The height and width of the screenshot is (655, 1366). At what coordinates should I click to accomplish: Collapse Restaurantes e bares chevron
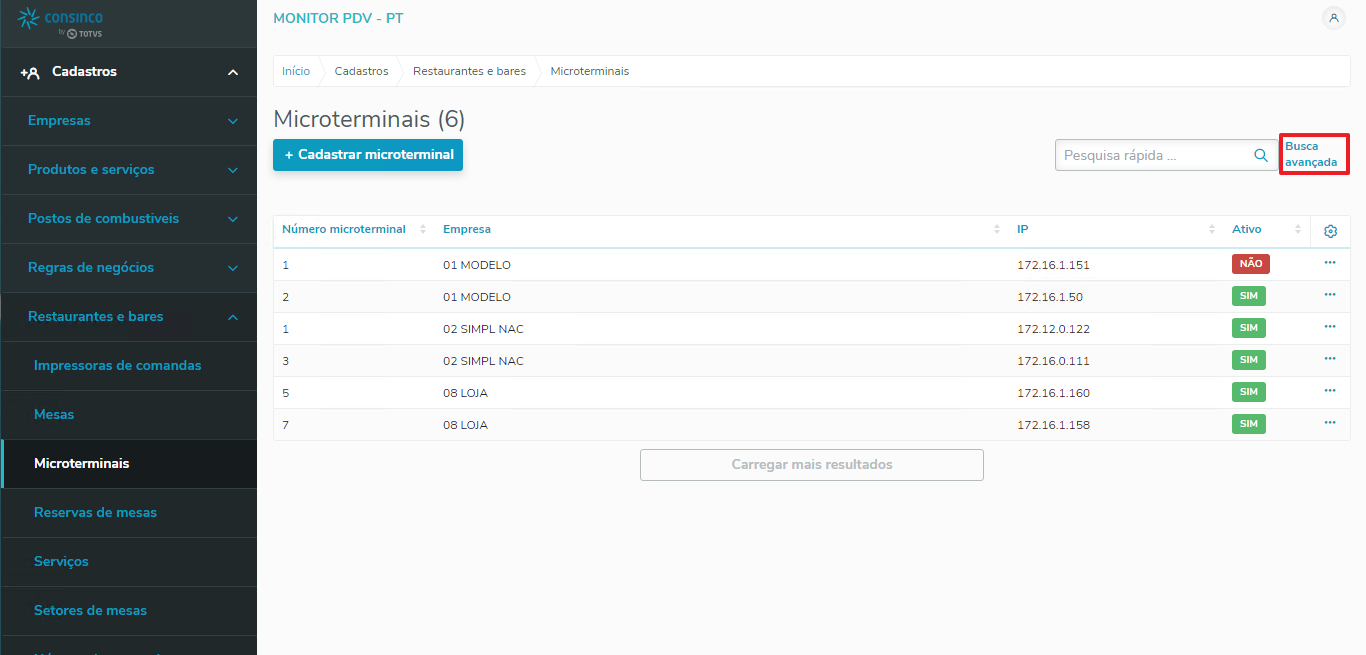click(x=233, y=317)
